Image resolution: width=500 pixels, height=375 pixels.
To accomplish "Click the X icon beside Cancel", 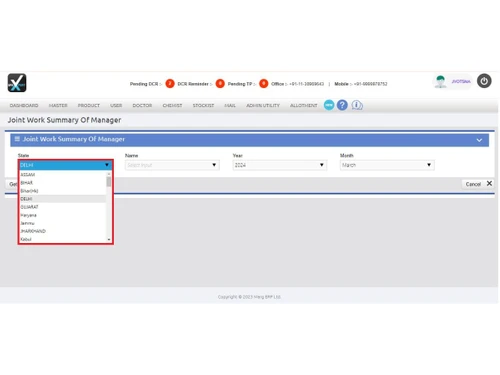I will pyautogui.click(x=489, y=183).
